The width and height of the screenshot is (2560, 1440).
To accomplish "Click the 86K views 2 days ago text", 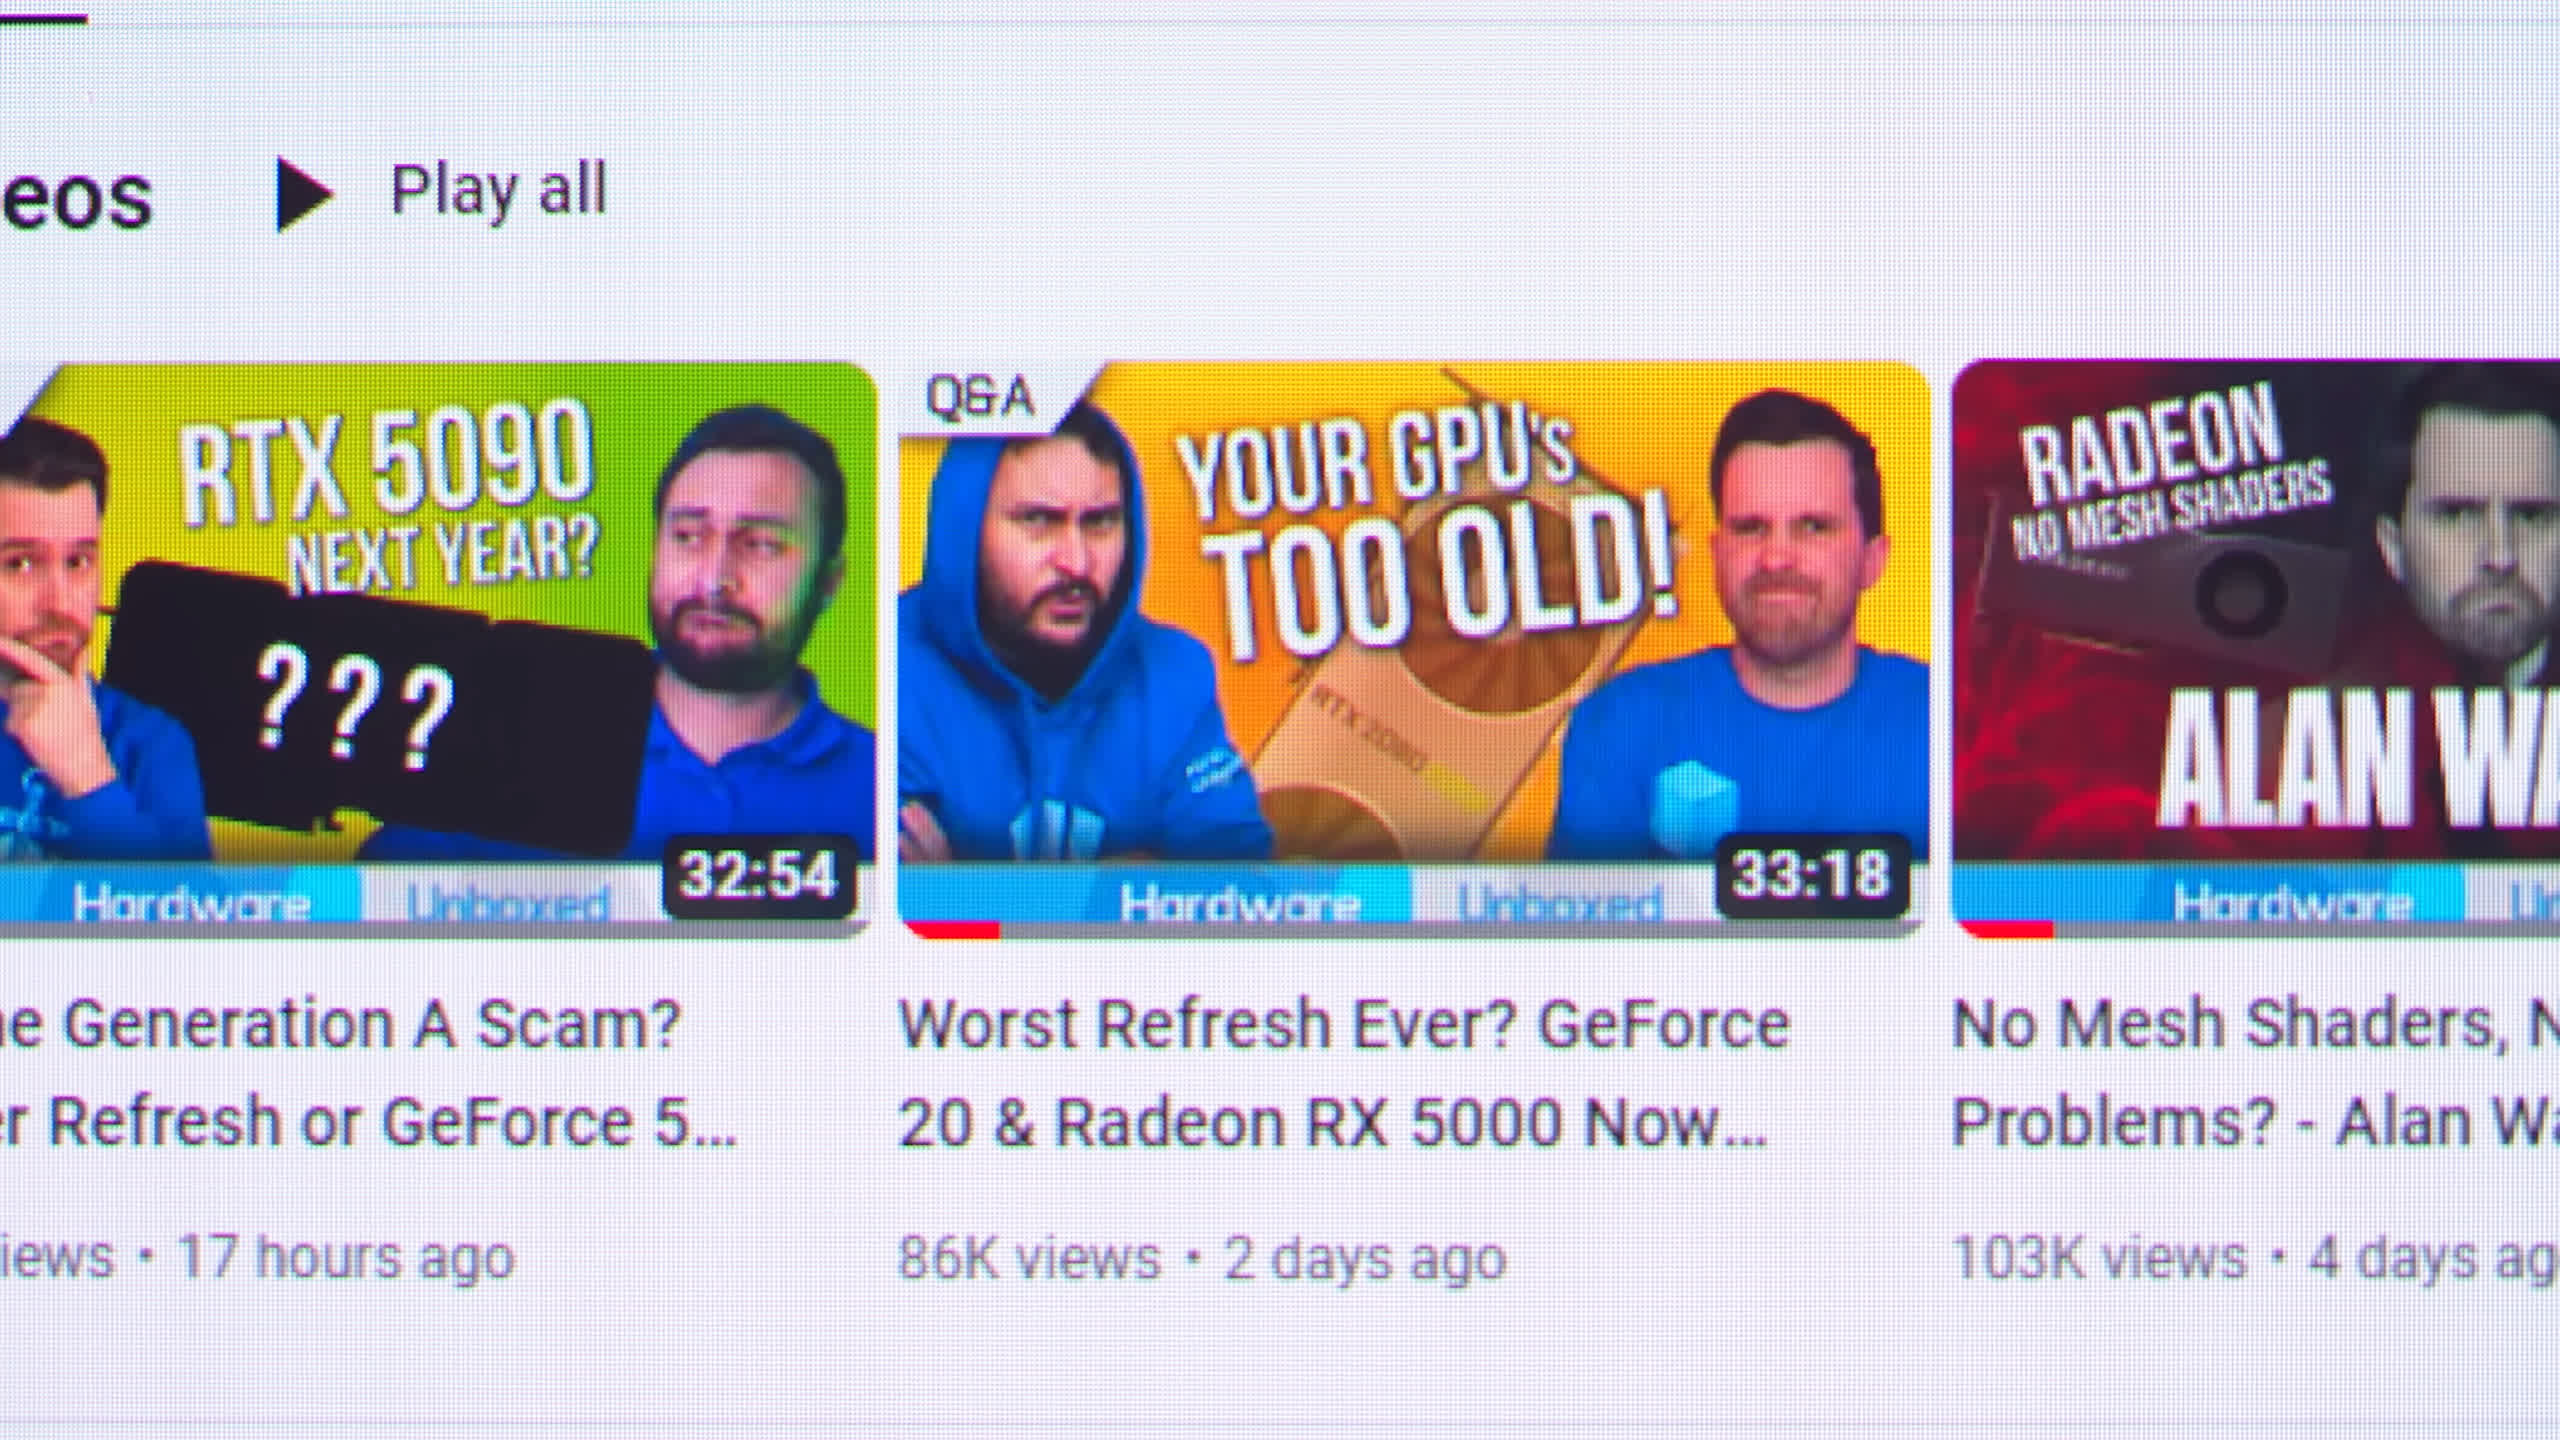I will 1201,1258.
